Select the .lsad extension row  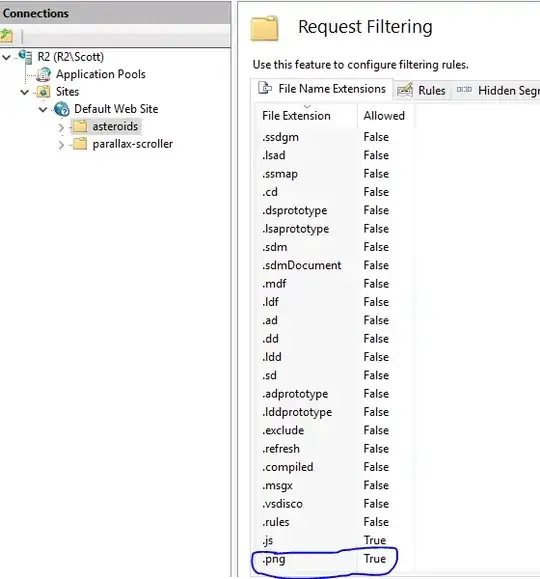pyautogui.click(x=334, y=155)
